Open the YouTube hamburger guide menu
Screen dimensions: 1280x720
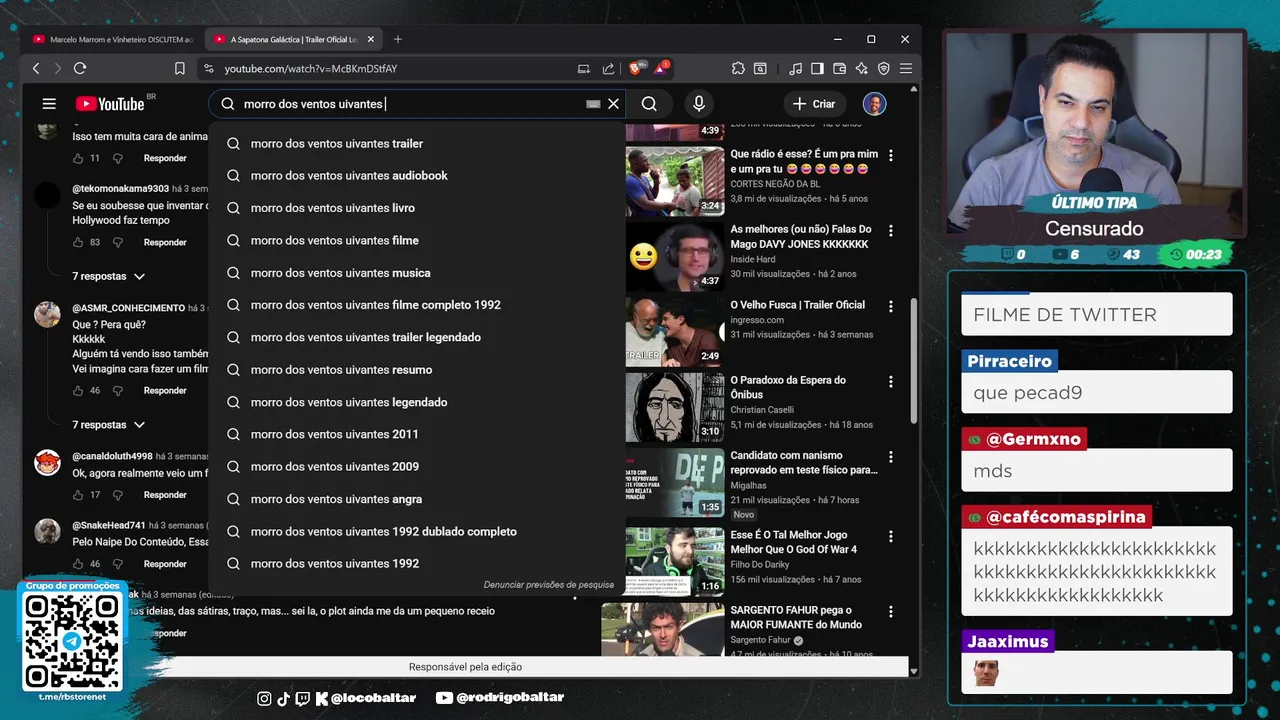pyautogui.click(x=49, y=104)
